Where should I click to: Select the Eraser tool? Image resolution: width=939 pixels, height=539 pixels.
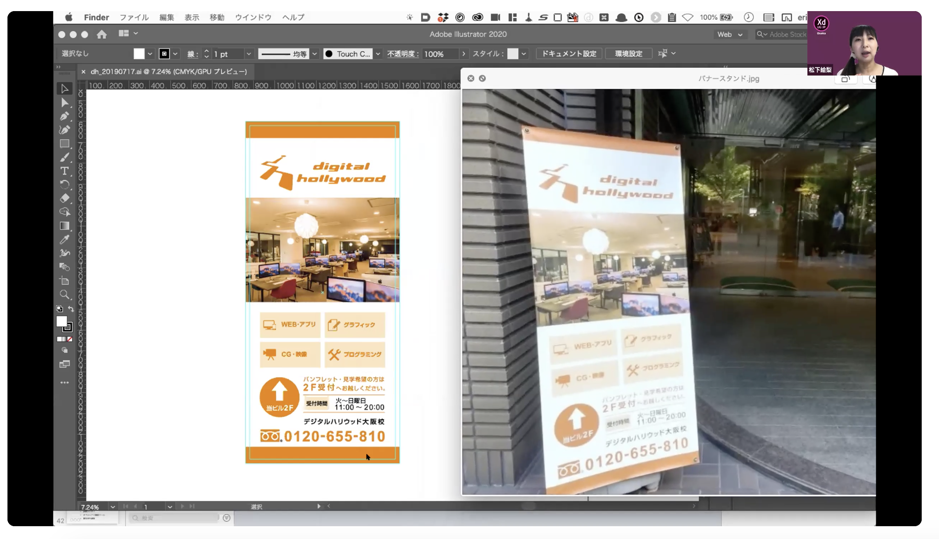65,198
